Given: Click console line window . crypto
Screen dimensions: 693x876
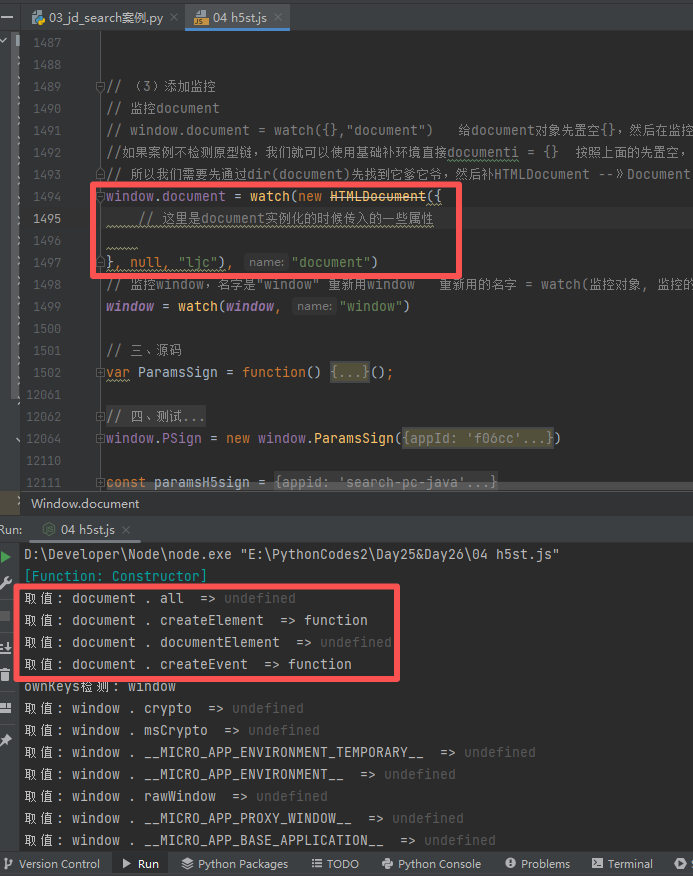Looking at the screenshot, I should (x=164, y=708).
